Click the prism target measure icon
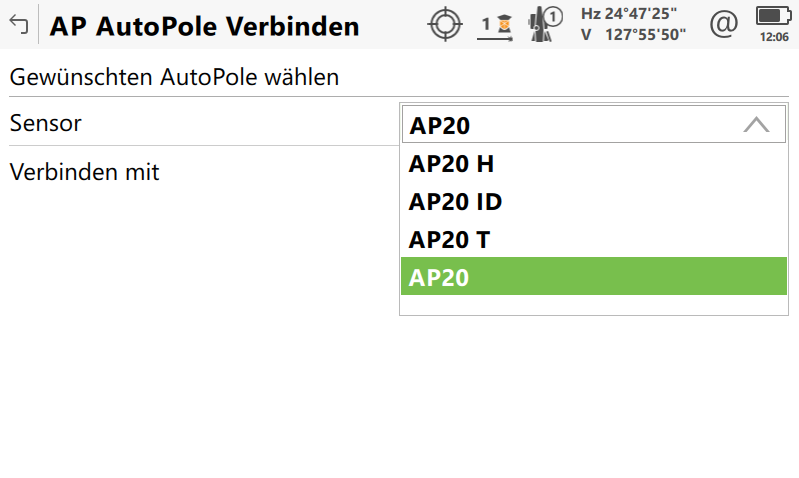The height and width of the screenshot is (478, 799). [x=492, y=25]
